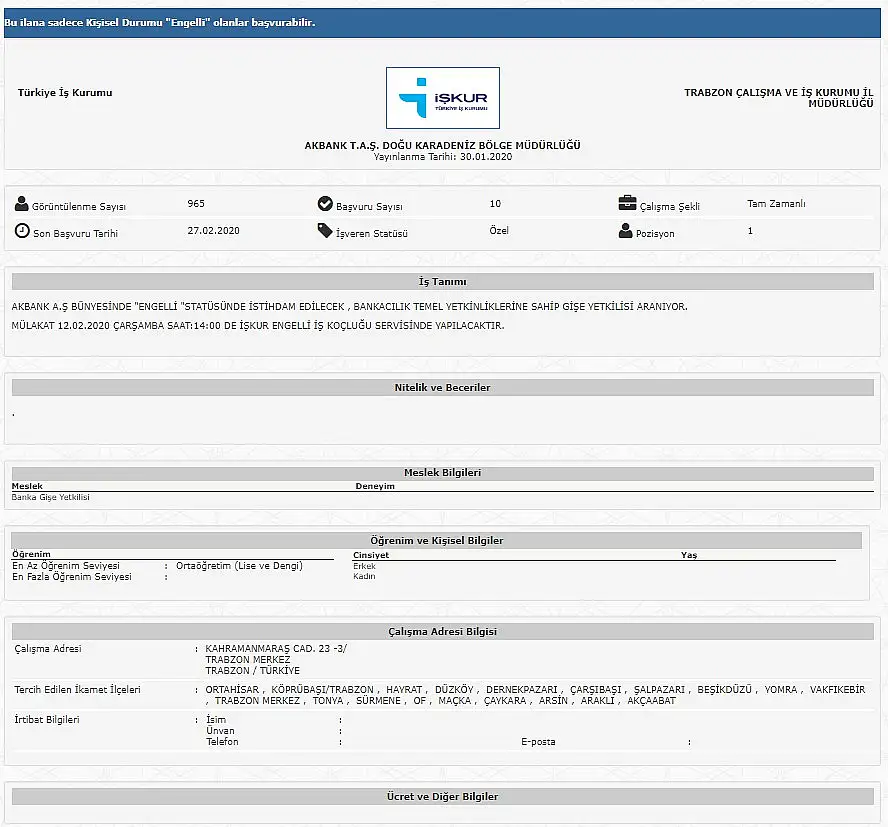Click the application count value '10'
The image size is (888, 827).
(495, 203)
